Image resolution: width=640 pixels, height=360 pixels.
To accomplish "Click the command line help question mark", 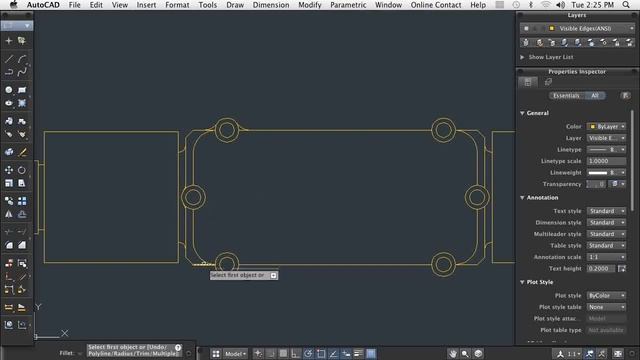I will (x=178, y=347).
